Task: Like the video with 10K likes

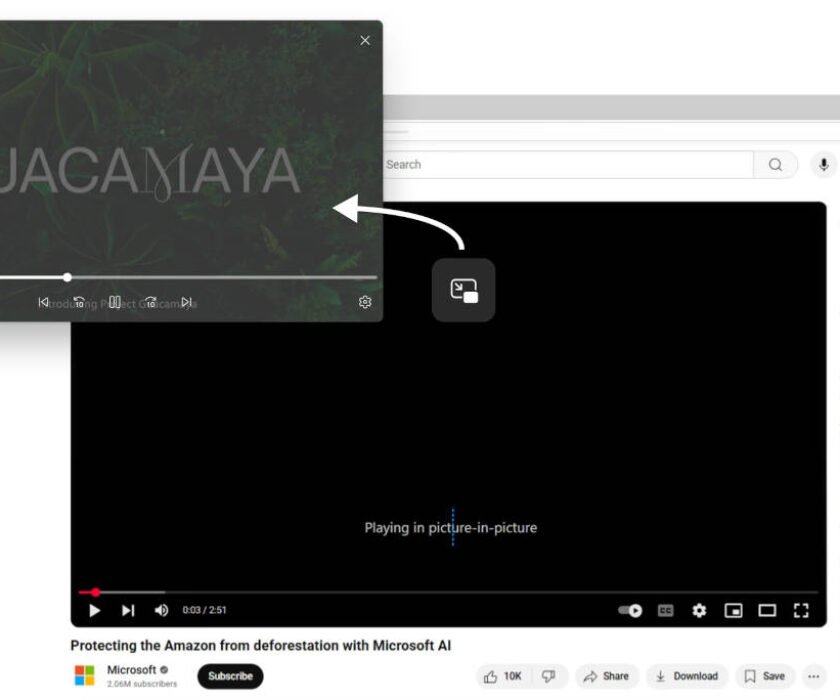Action: click(x=503, y=676)
